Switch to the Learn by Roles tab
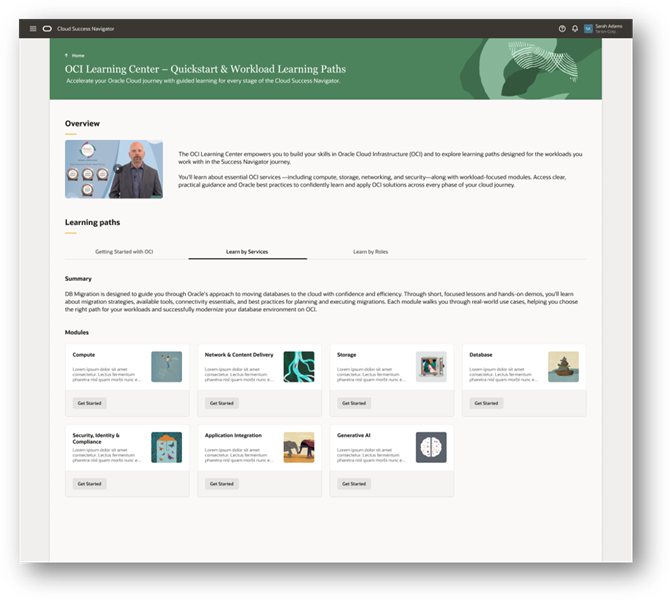 (370, 252)
